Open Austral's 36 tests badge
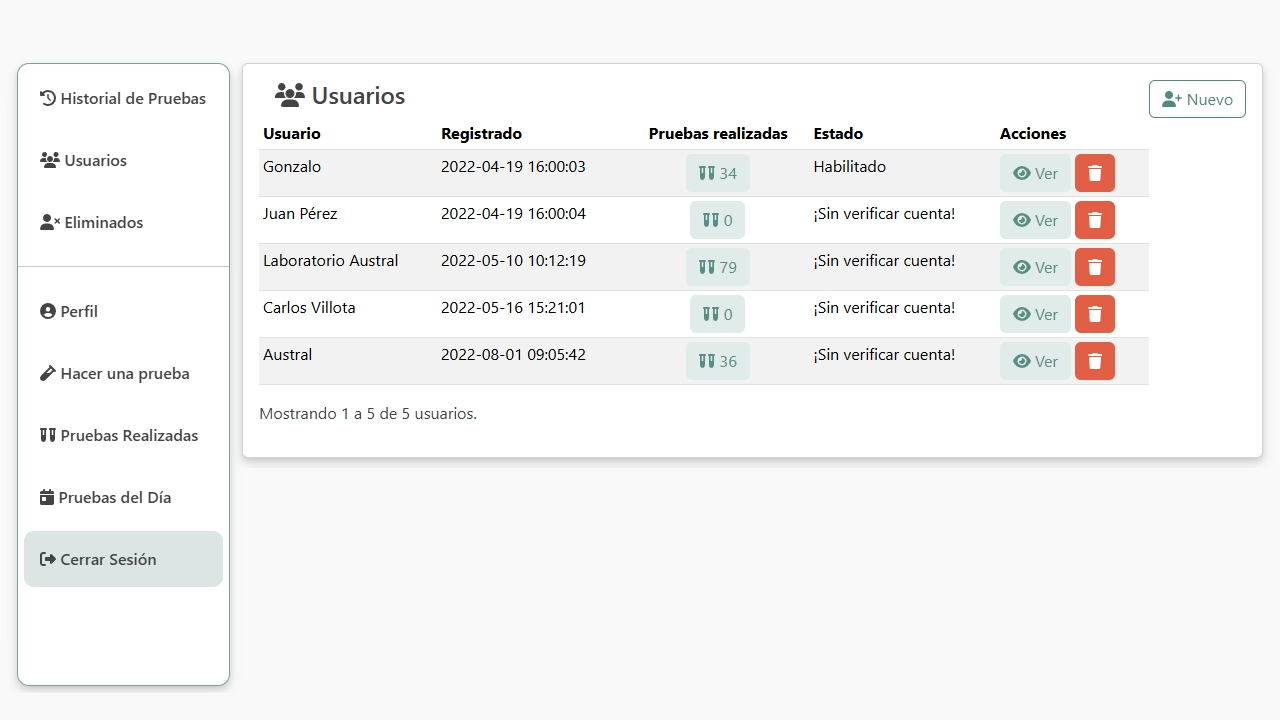The width and height of the screenshot is (1280, 720). click(x=717, y=361)
